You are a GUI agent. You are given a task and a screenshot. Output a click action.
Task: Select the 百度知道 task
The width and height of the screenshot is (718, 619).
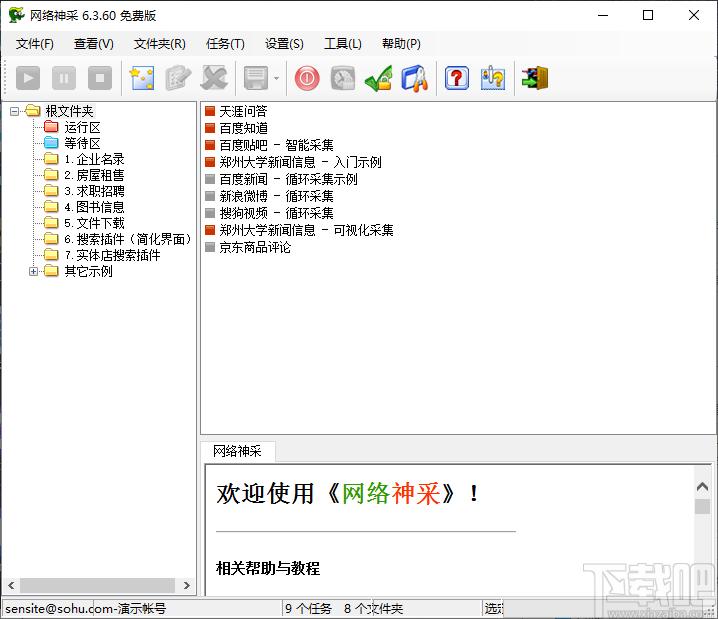(243, 128)
